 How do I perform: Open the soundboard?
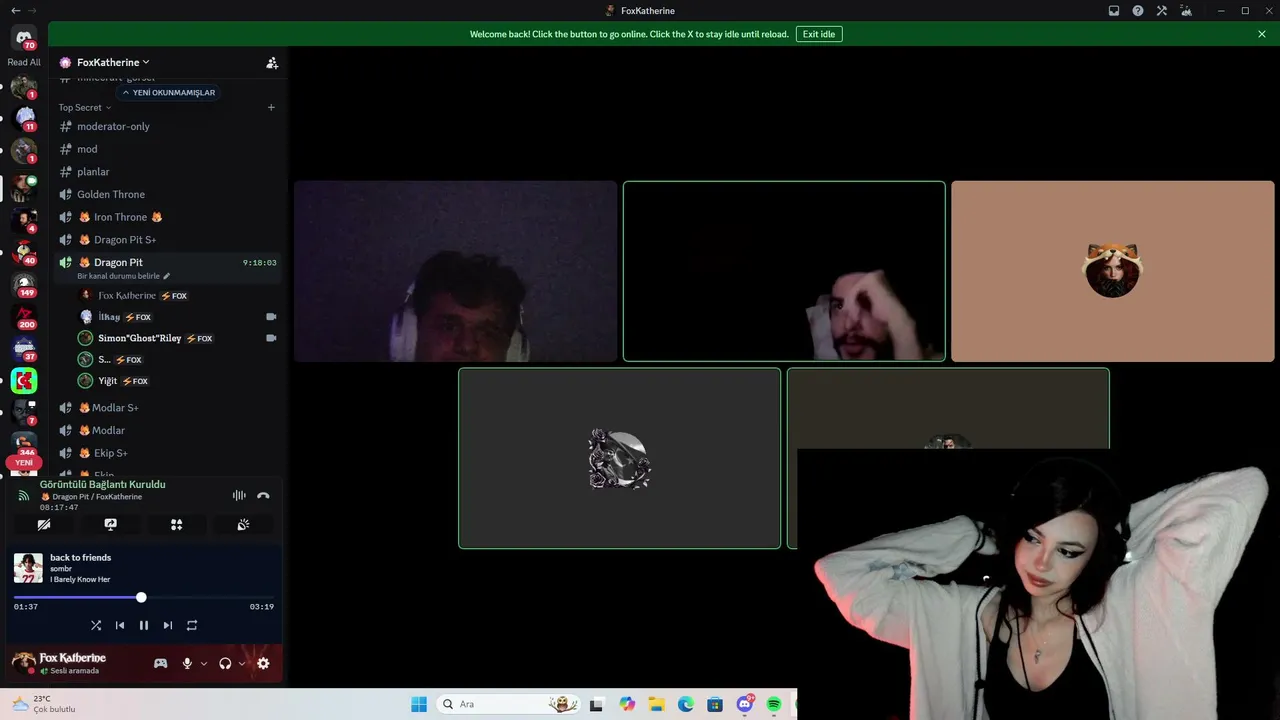pyautogui.click(x=243, y=524)
